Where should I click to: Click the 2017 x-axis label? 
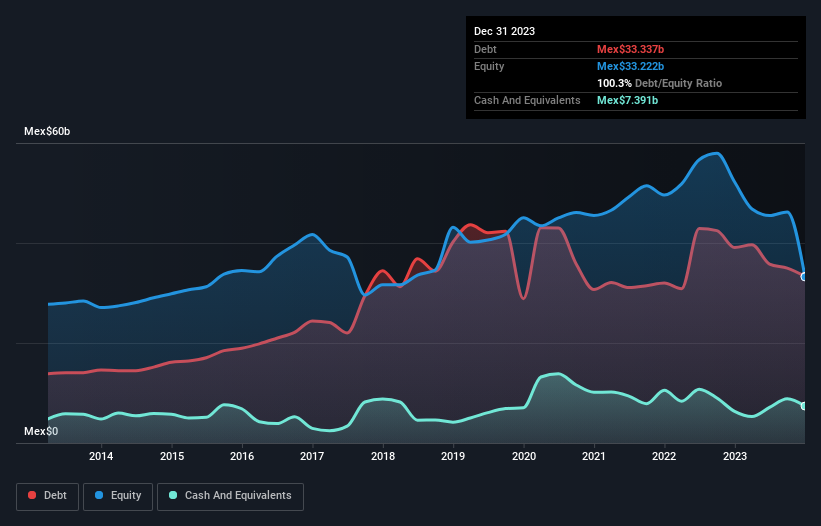312,456
